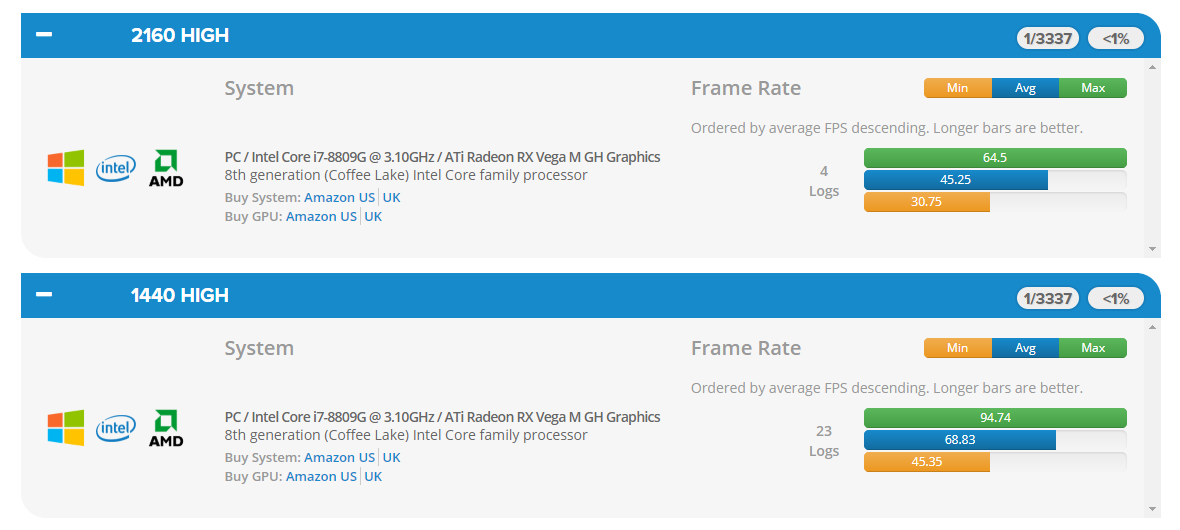Open Buy System Amazon US link in 2160 HIGH

(x=339, y=197)
